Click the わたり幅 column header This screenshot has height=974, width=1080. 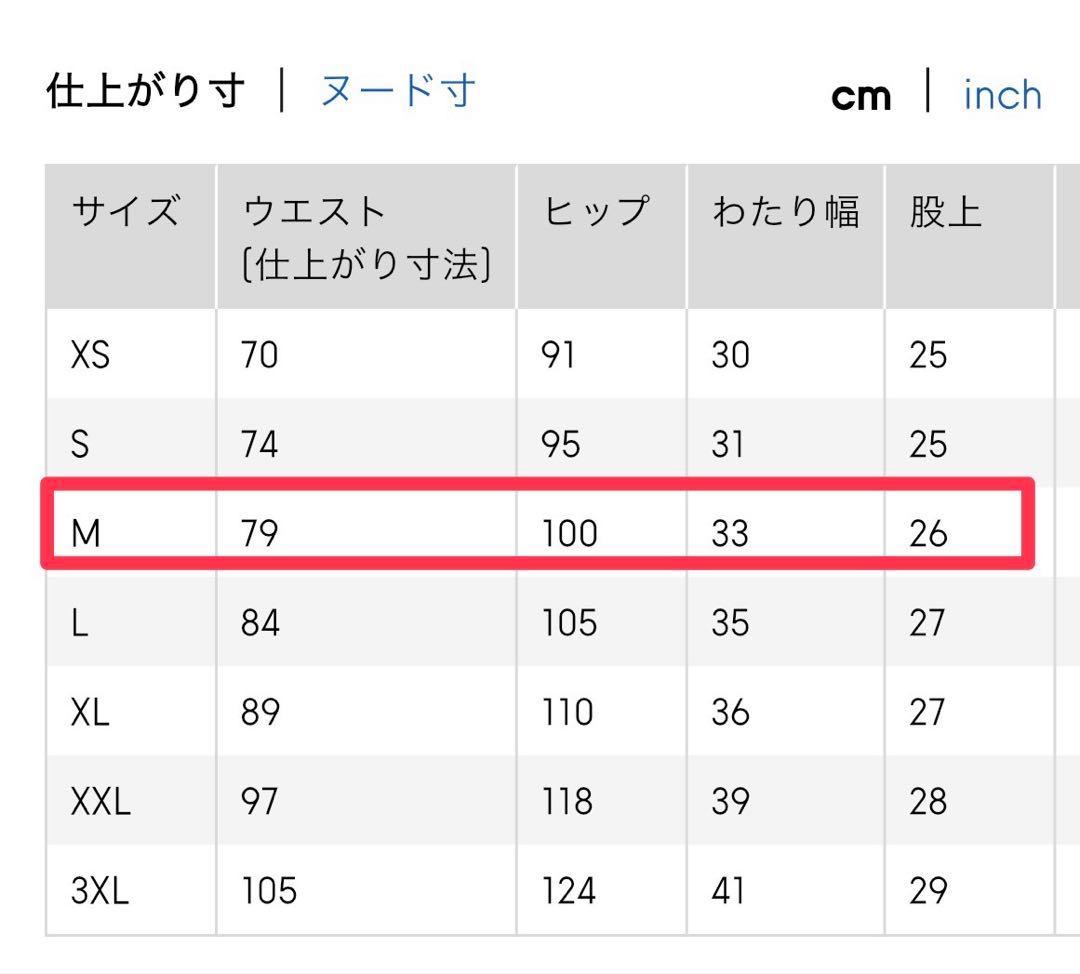785,213
